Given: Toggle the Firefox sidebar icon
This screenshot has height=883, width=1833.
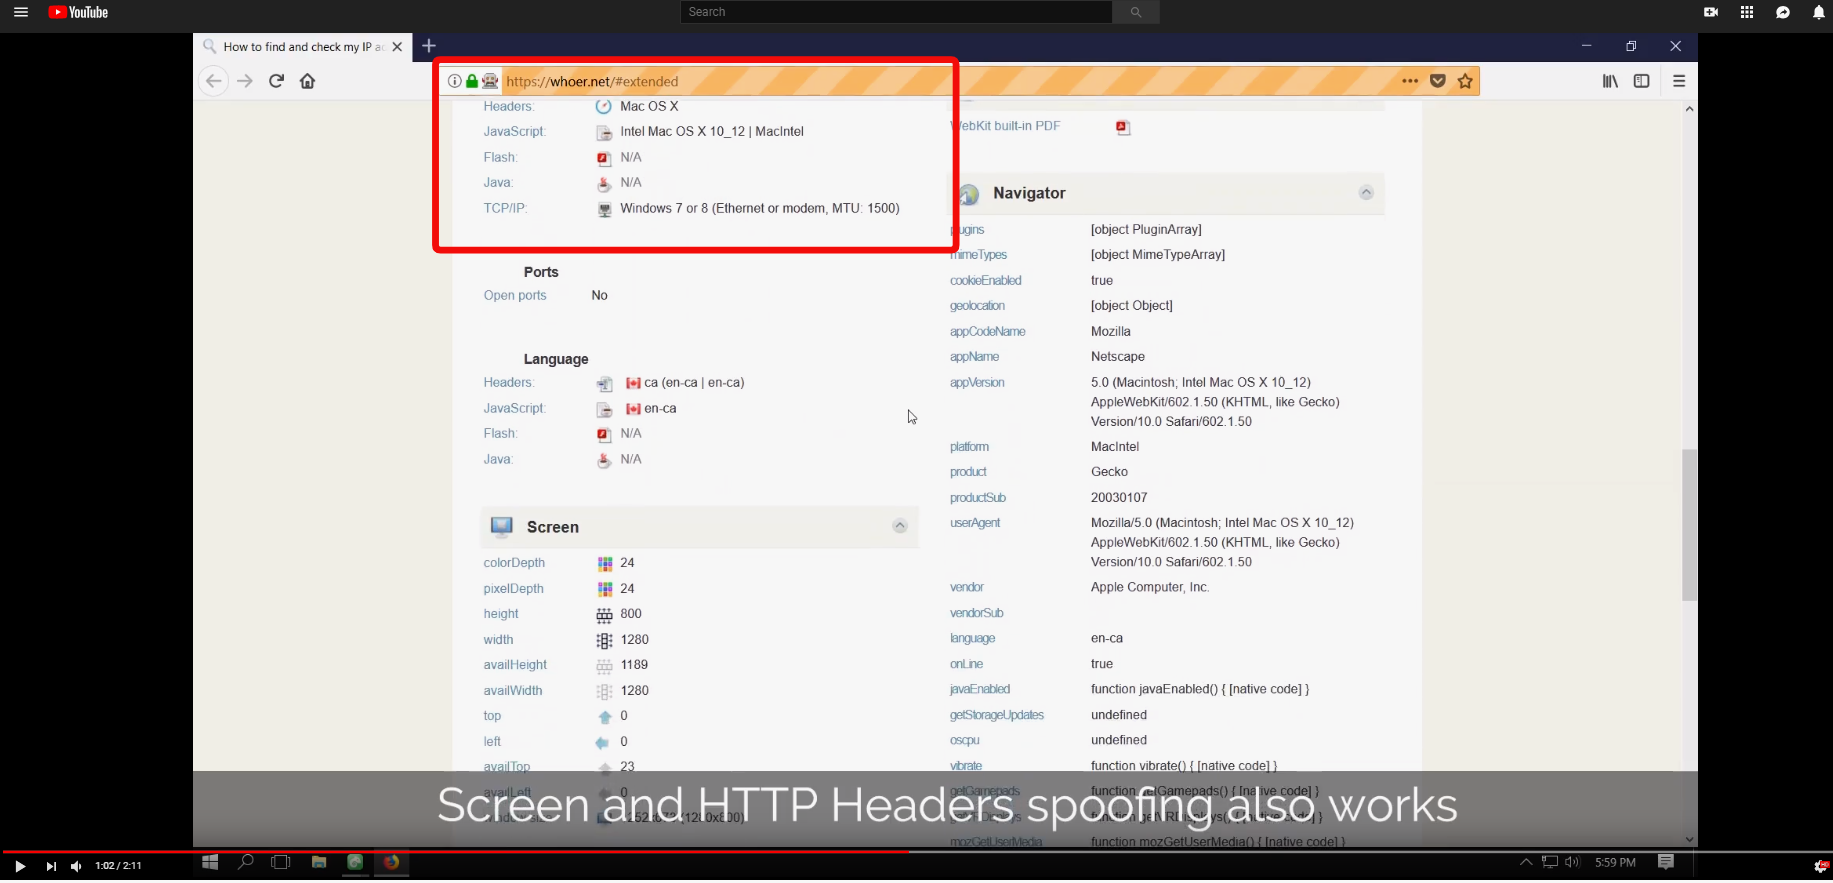Looking at the screenshot, I should pos(1641,81).
